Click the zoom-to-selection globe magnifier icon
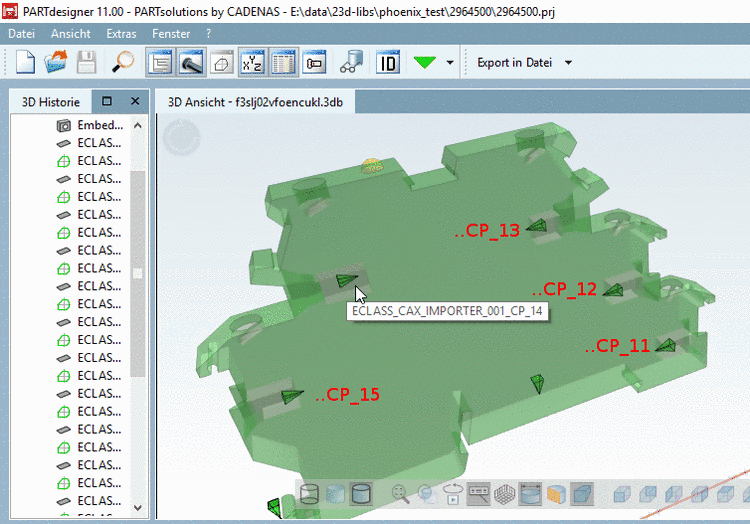Viewport: 750px width, 524px height. (426, 494)
